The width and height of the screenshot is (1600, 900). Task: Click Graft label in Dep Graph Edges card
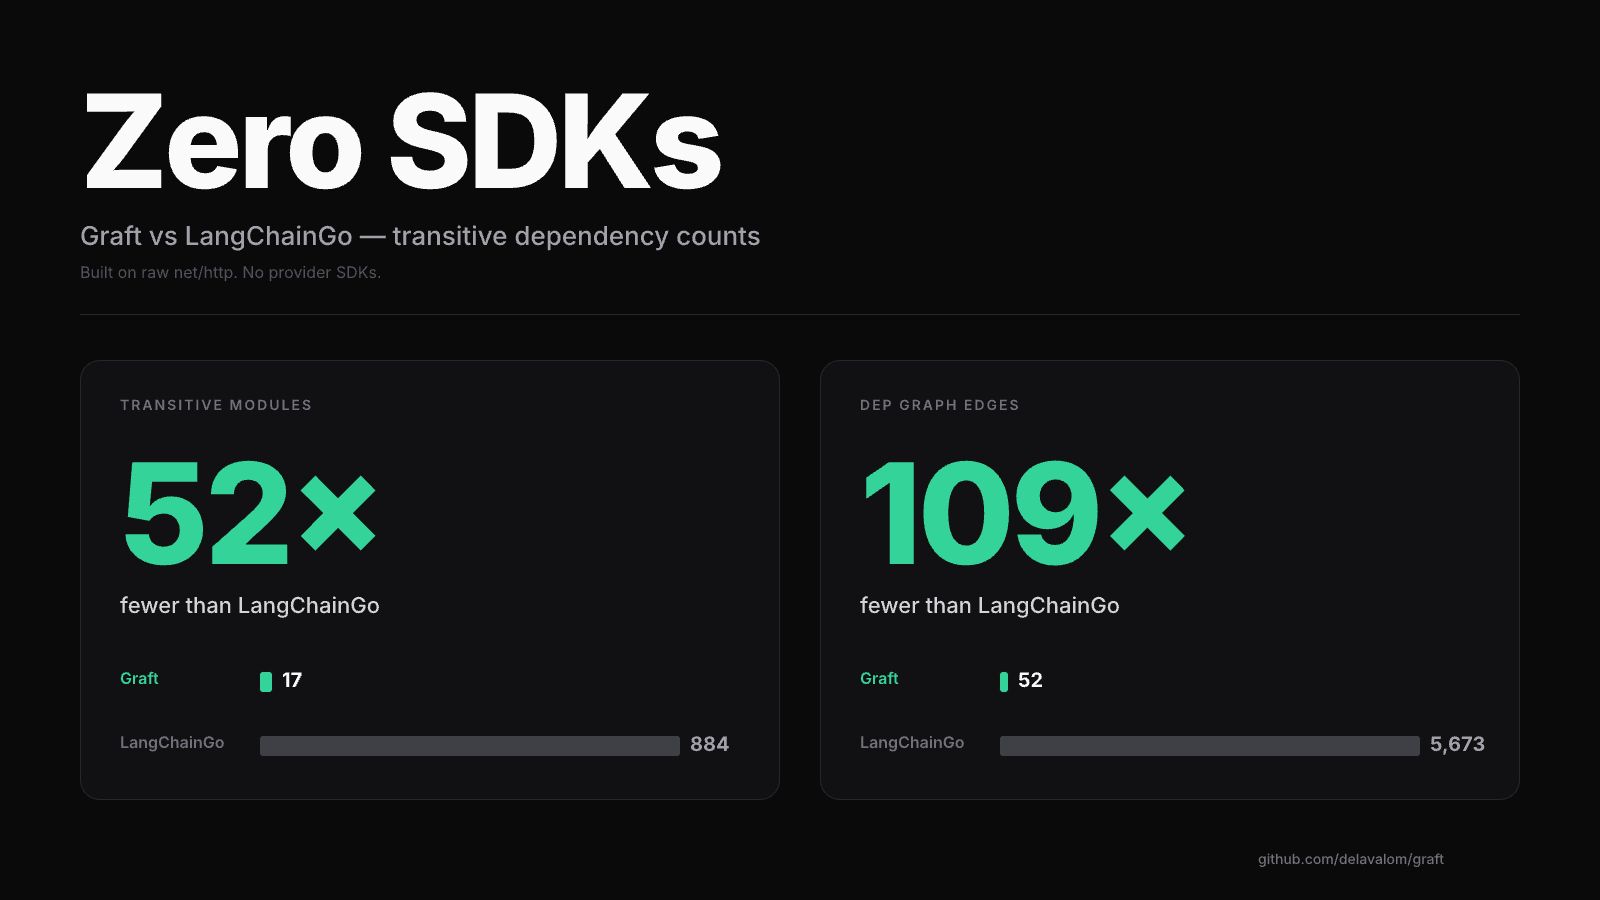pyautogui.click(x=879, y=678)
